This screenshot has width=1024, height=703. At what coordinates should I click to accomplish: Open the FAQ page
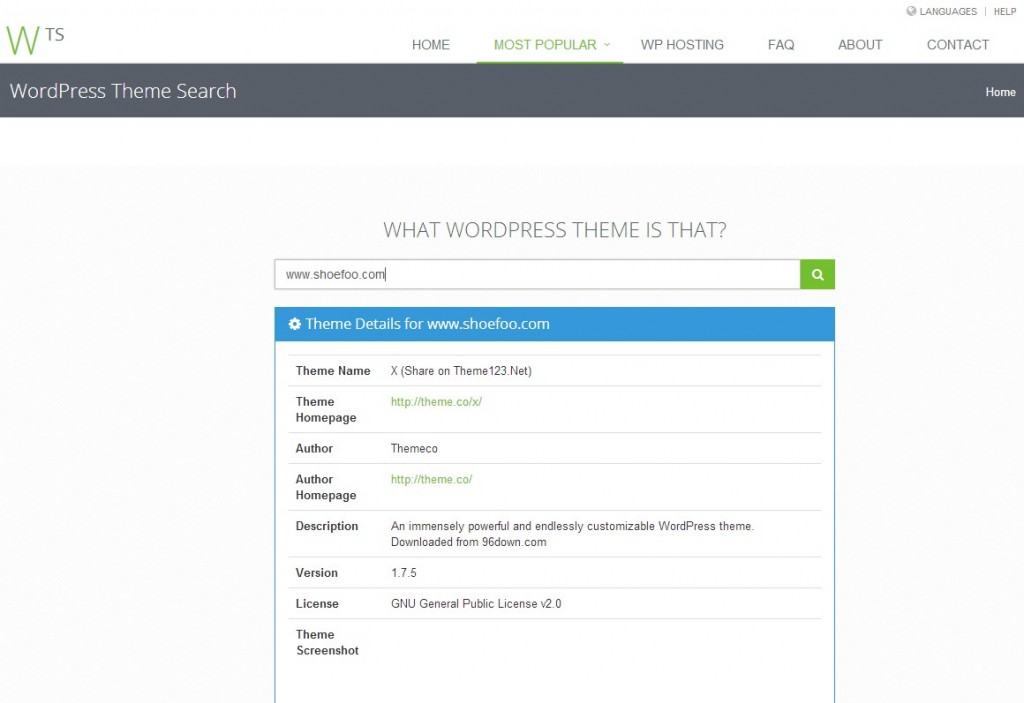780,44
